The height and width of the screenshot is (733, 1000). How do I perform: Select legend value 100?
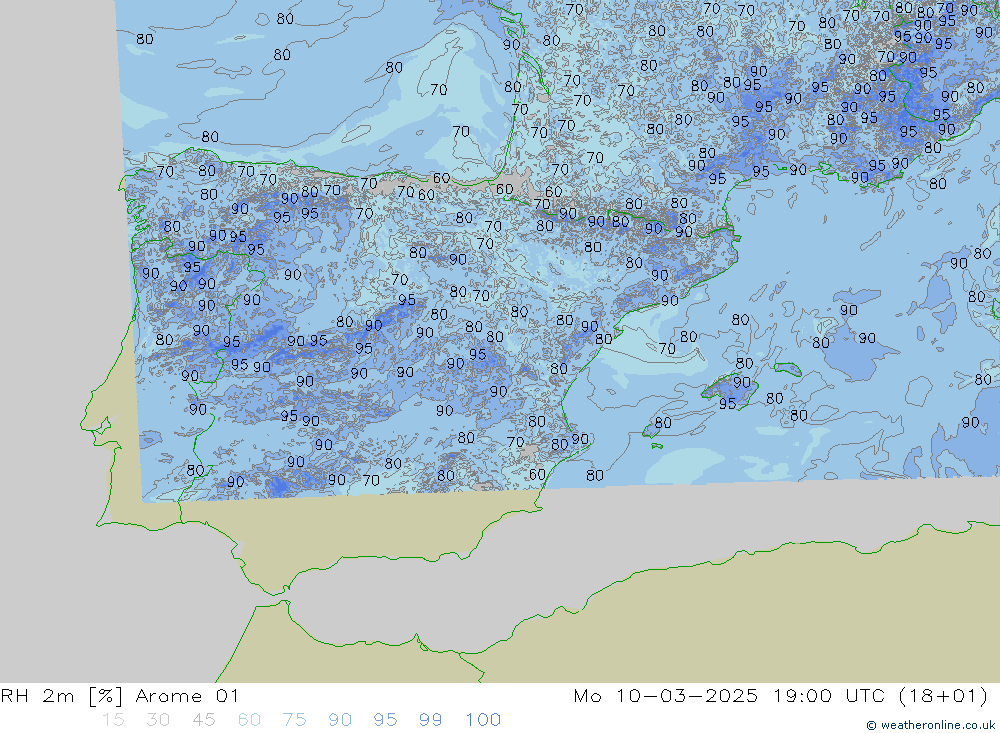pos(483,720)
